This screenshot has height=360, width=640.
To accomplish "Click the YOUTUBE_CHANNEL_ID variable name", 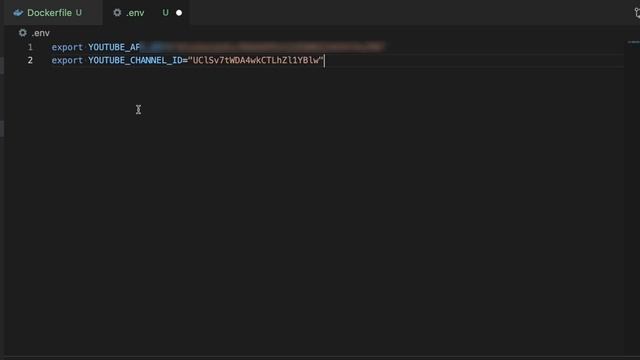I will coord(135,60).
